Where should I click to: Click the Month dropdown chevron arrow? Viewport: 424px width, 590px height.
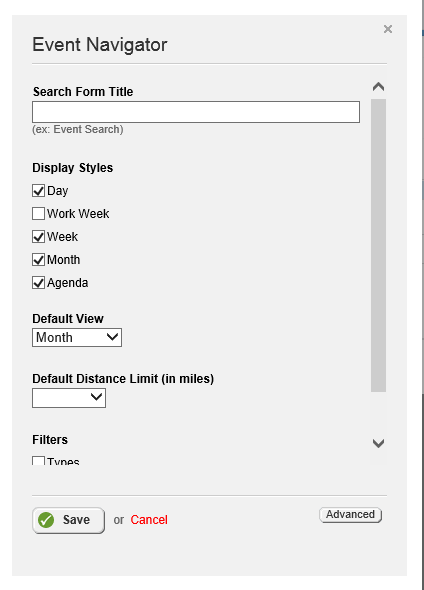[x=112, y=337]
